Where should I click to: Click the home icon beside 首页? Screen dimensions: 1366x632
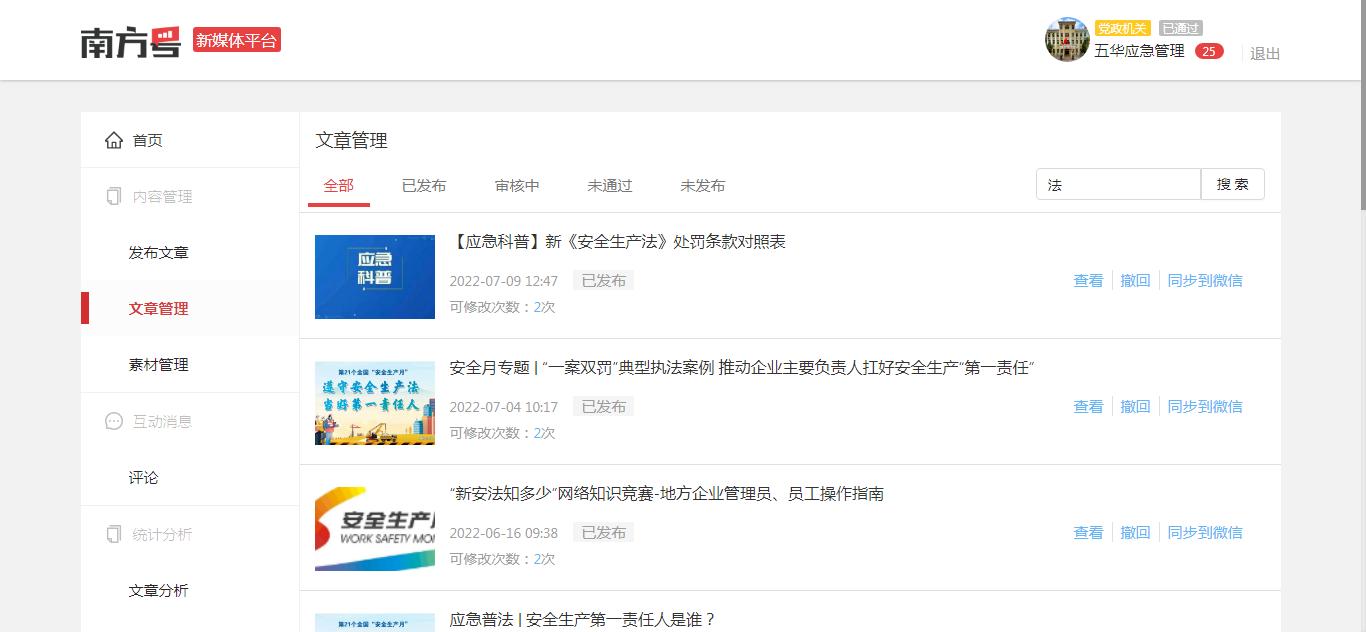[114, 140]
